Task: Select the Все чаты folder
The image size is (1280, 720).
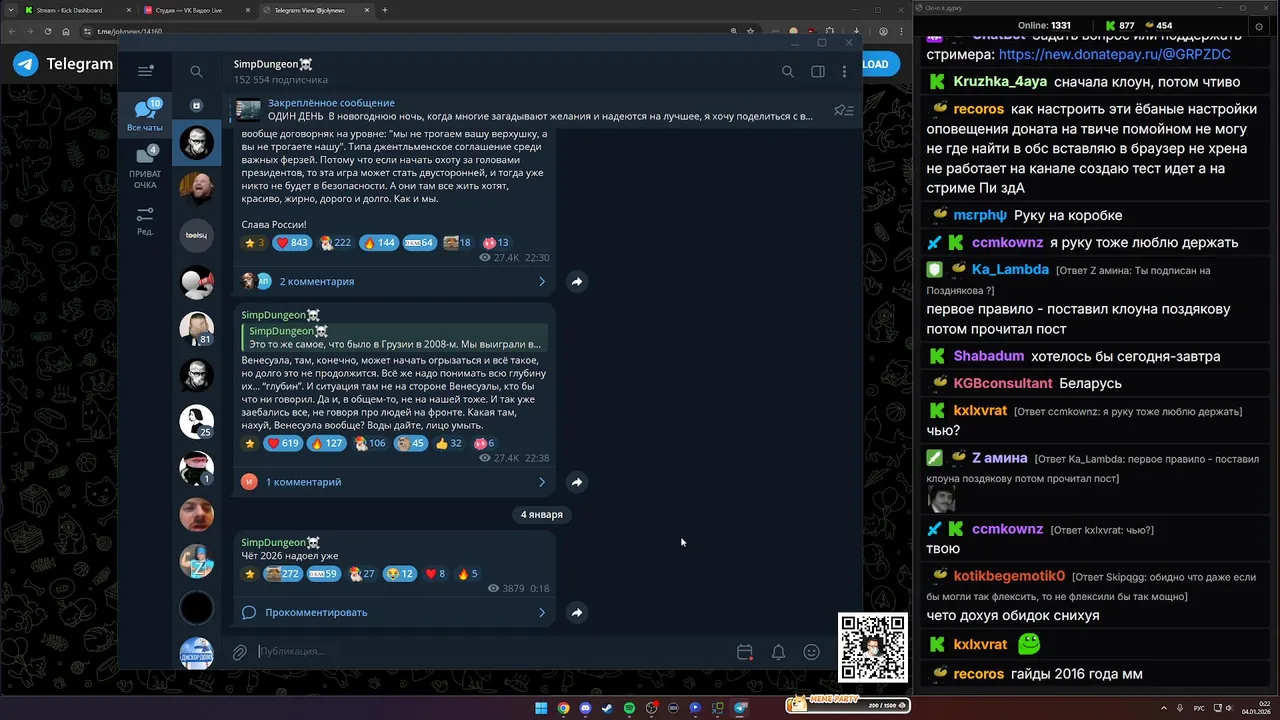Action: pos(145,116)
